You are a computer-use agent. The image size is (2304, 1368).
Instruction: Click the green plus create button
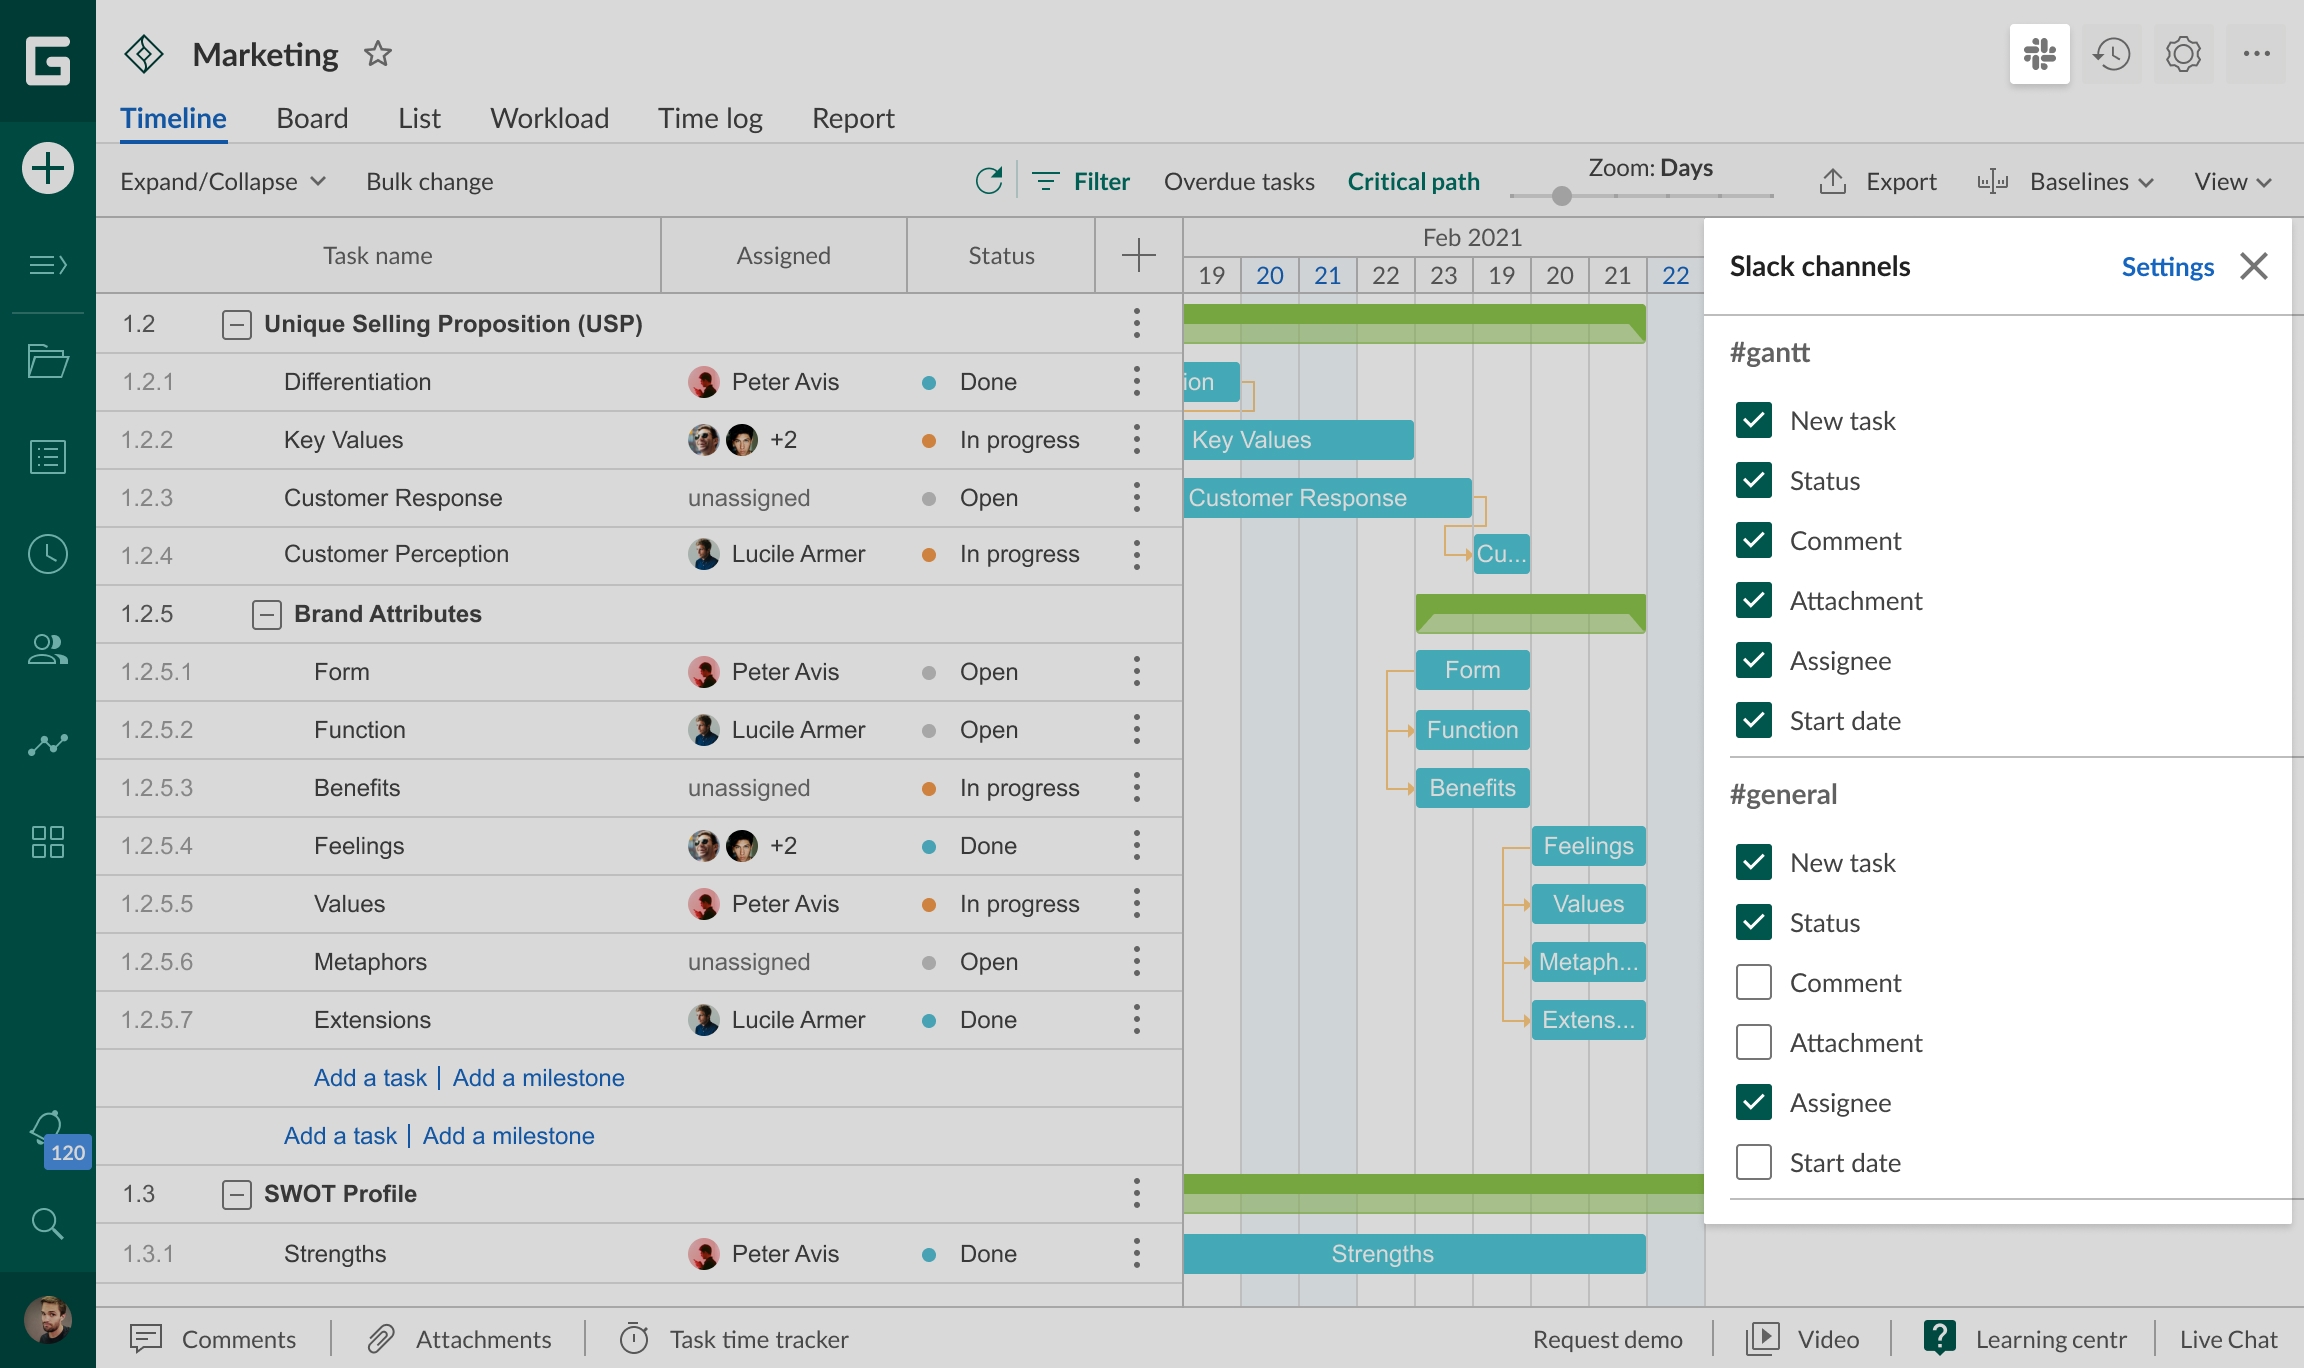47,168
